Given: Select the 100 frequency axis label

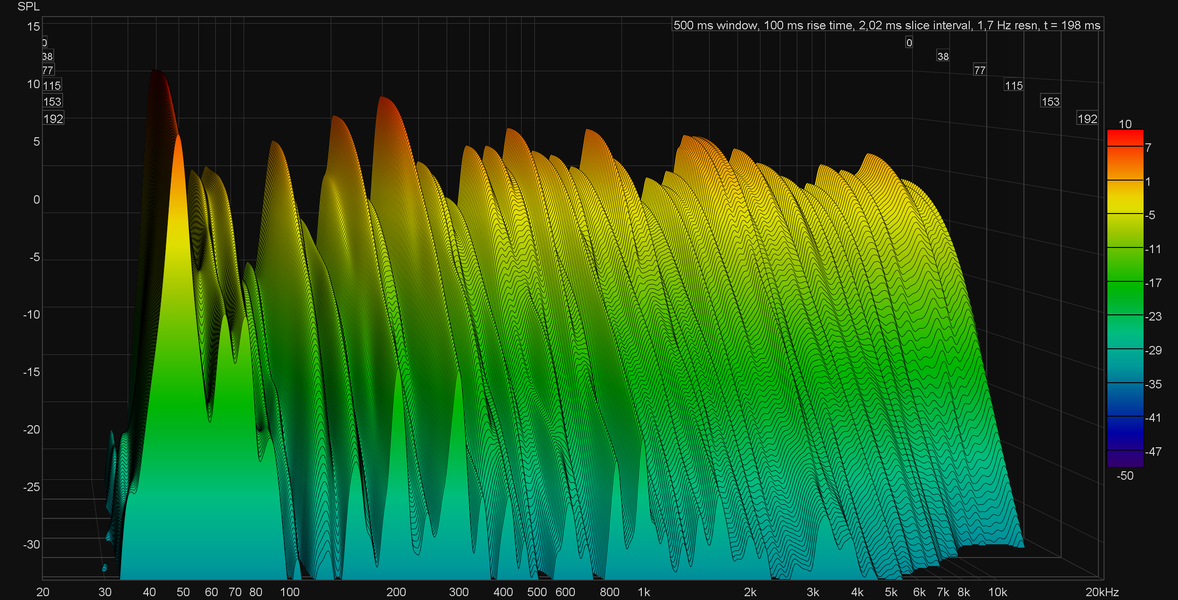Looking at the screenshot, I should tap(289, 592).
